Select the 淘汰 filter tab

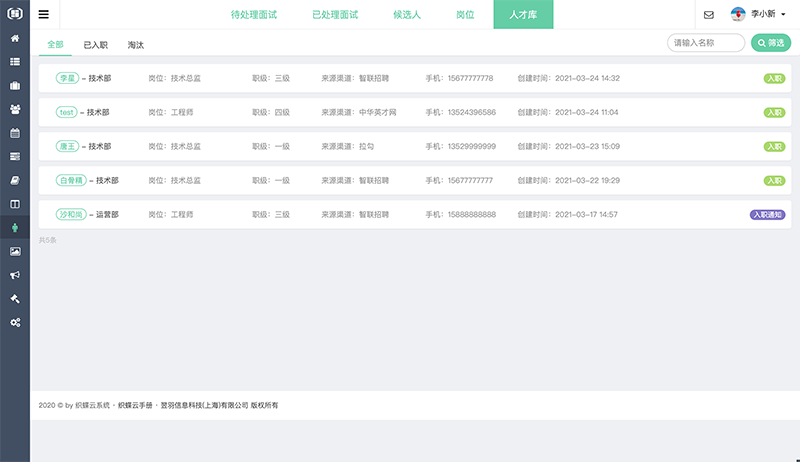136,45
